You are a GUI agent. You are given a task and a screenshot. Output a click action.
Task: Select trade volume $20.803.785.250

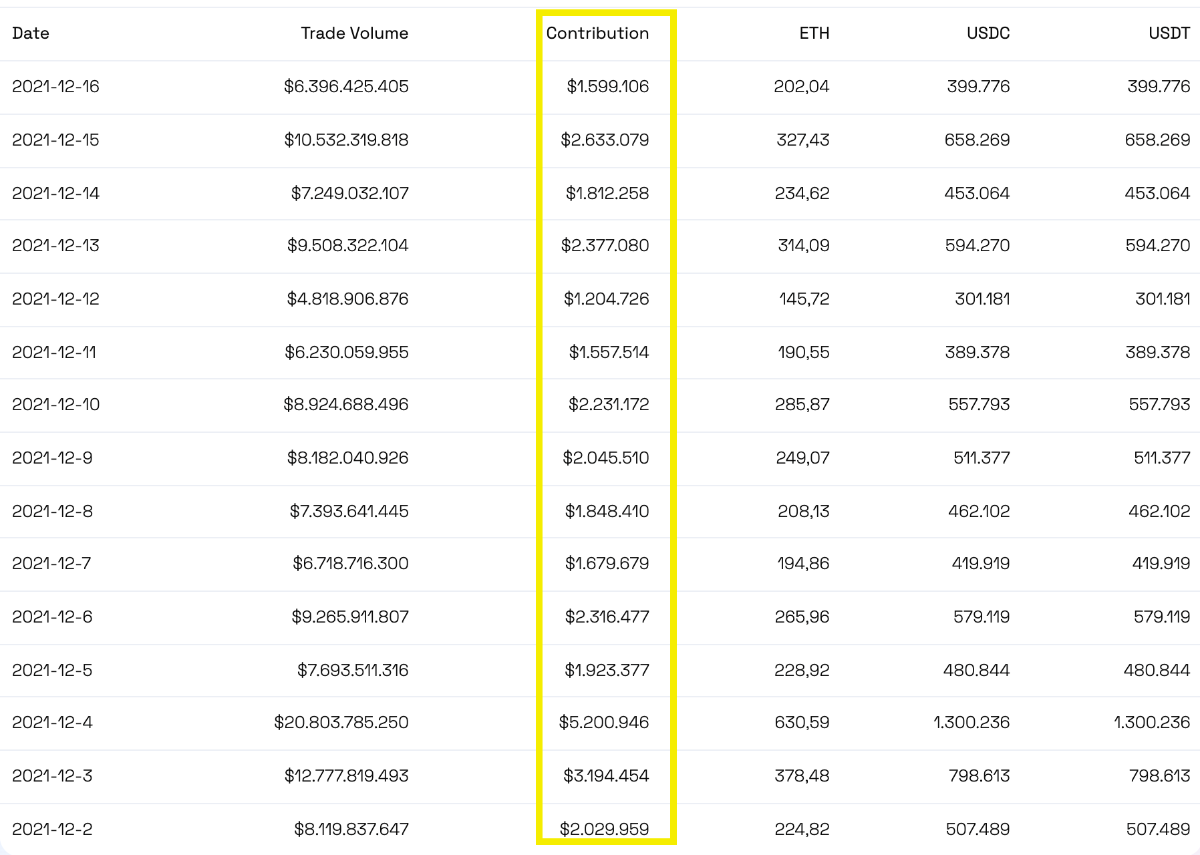point(341,722)
